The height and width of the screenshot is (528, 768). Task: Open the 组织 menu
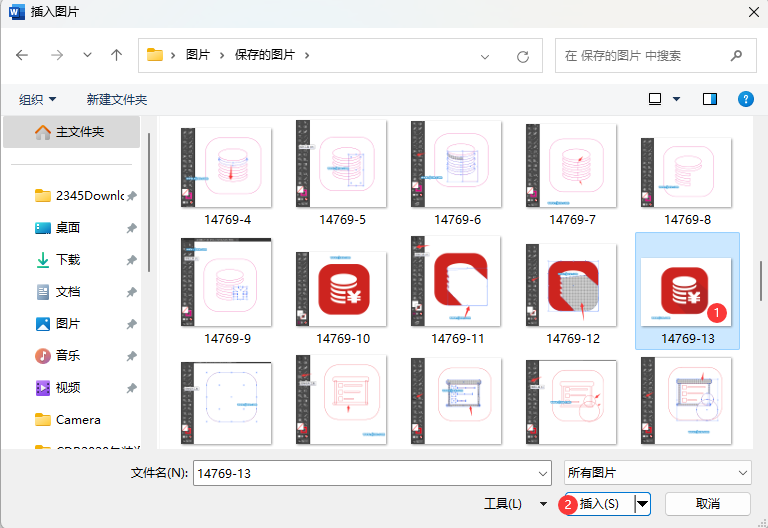point(37,99)
